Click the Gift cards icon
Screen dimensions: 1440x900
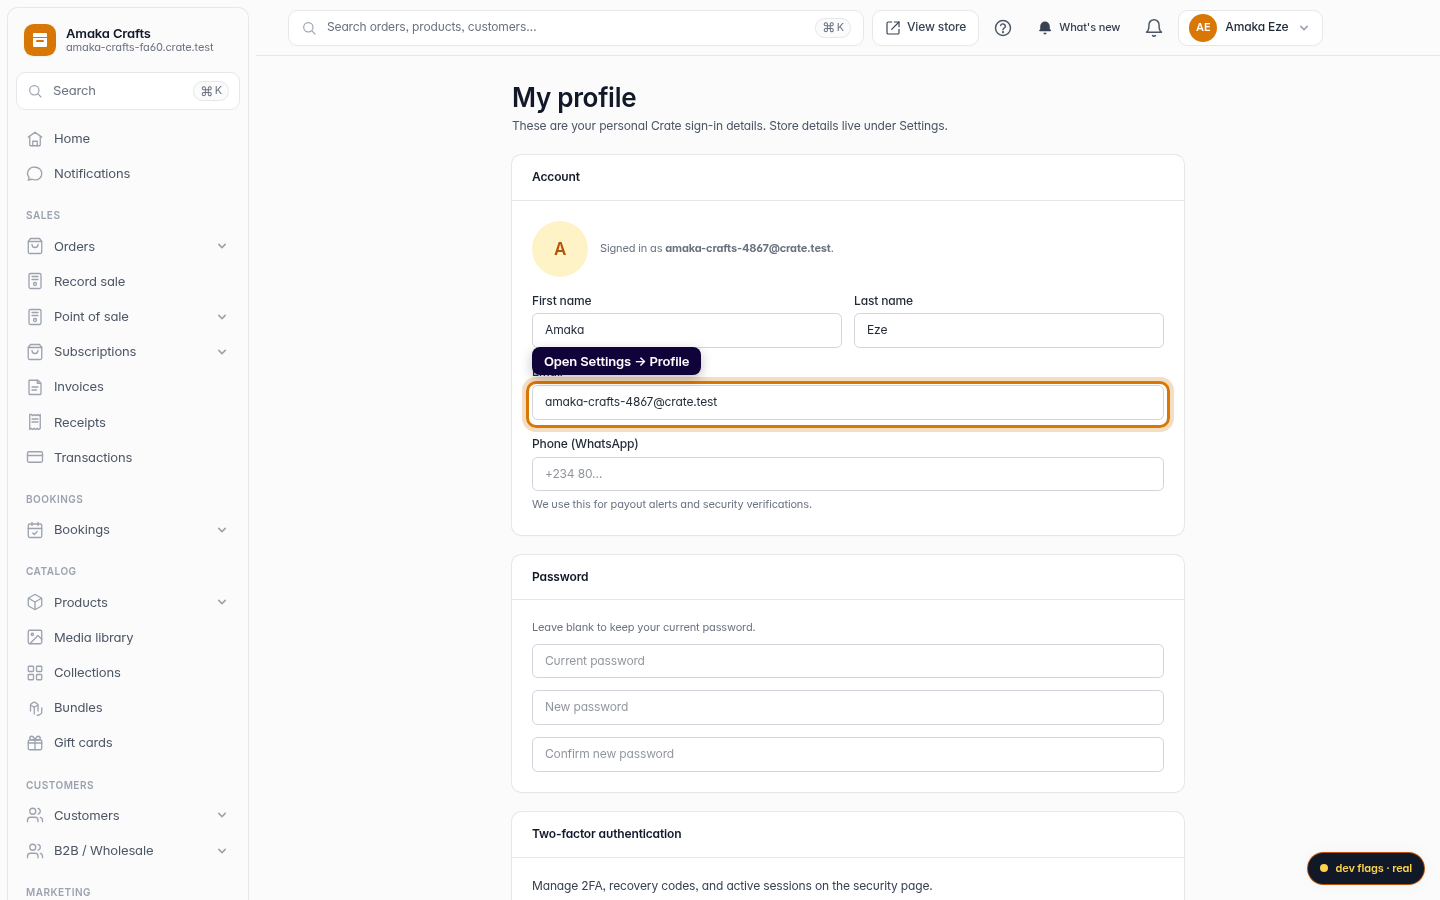(35, 743)
